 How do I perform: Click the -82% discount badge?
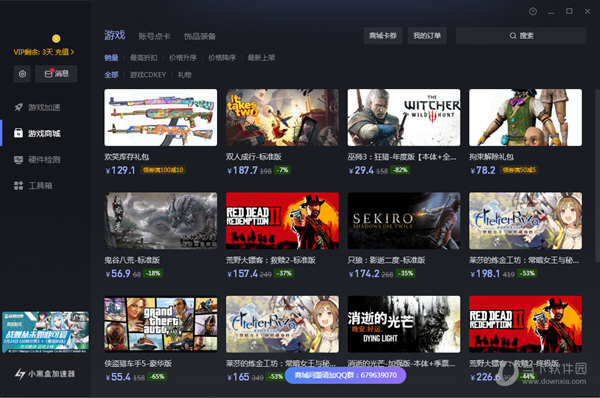point(400,170)
